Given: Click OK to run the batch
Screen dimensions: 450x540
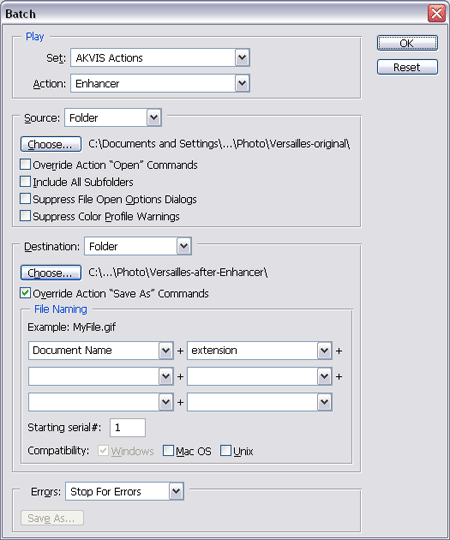Looking at the screenshot, I should [x=407, y=43].
